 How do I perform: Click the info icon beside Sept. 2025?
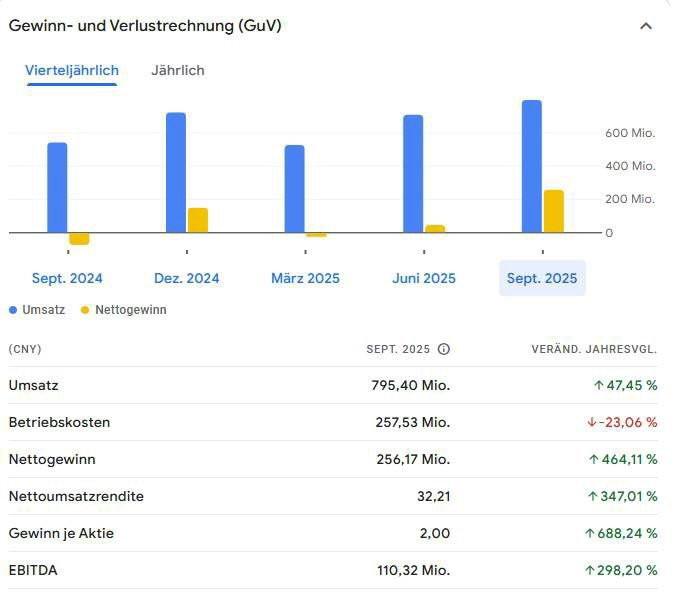444,349
